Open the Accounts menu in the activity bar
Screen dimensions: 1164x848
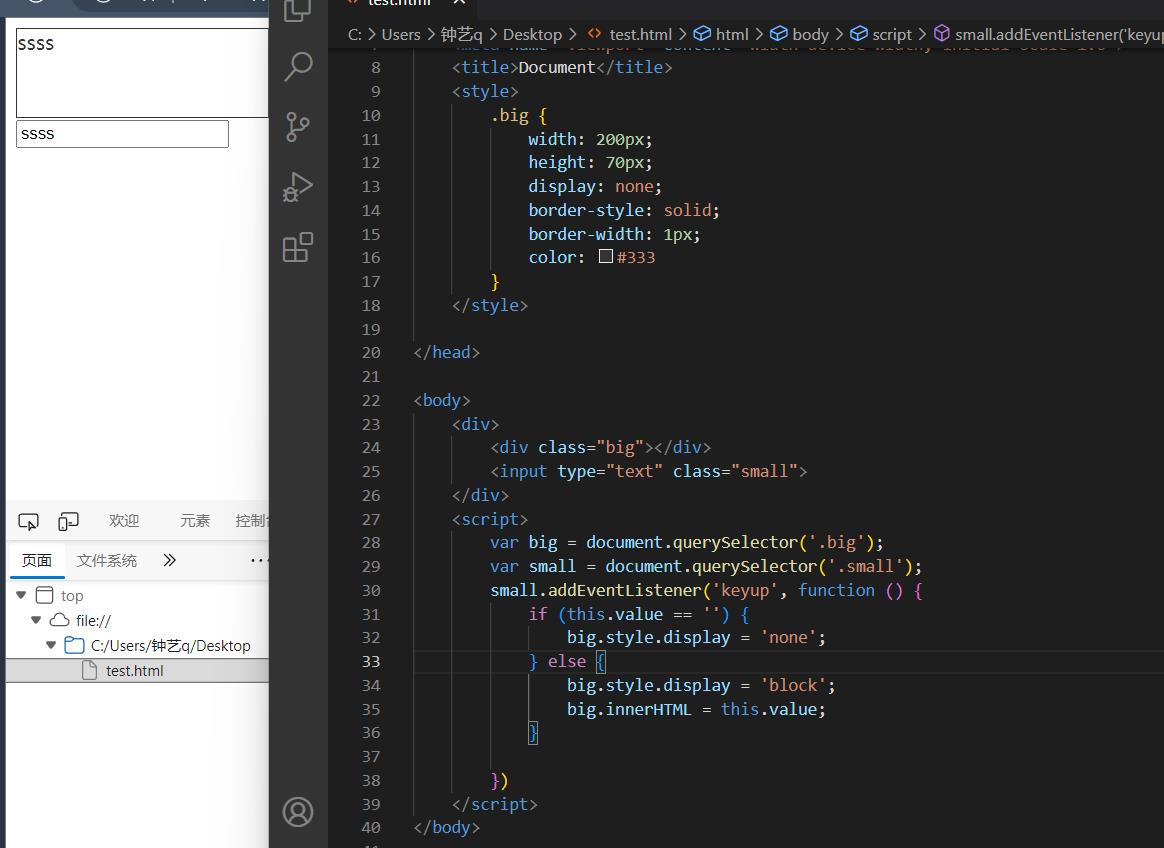click(297, 812)
